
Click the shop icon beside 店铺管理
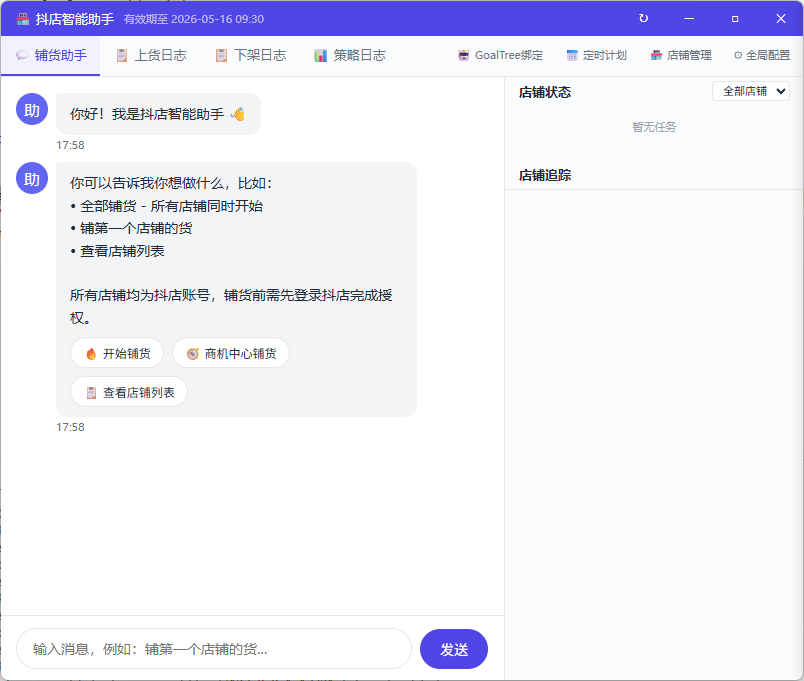pyautogui.click(x=656, y=55)
